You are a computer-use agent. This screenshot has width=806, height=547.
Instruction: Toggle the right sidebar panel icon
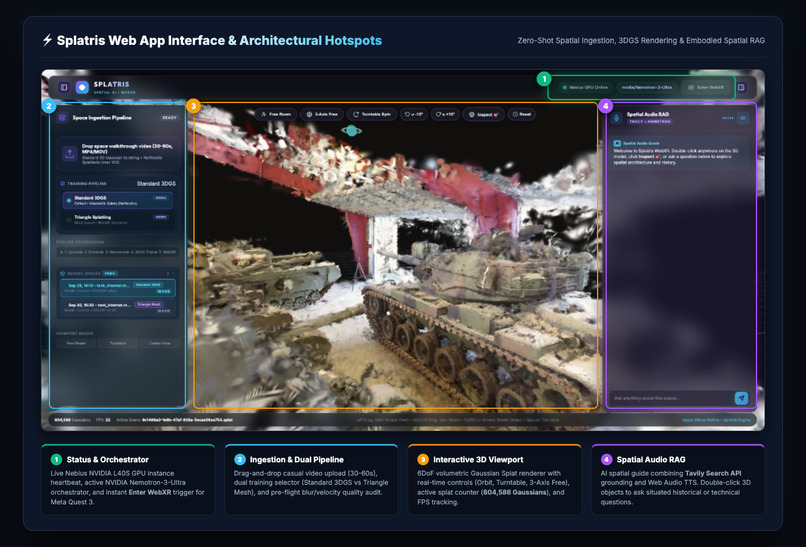point(741,87)
